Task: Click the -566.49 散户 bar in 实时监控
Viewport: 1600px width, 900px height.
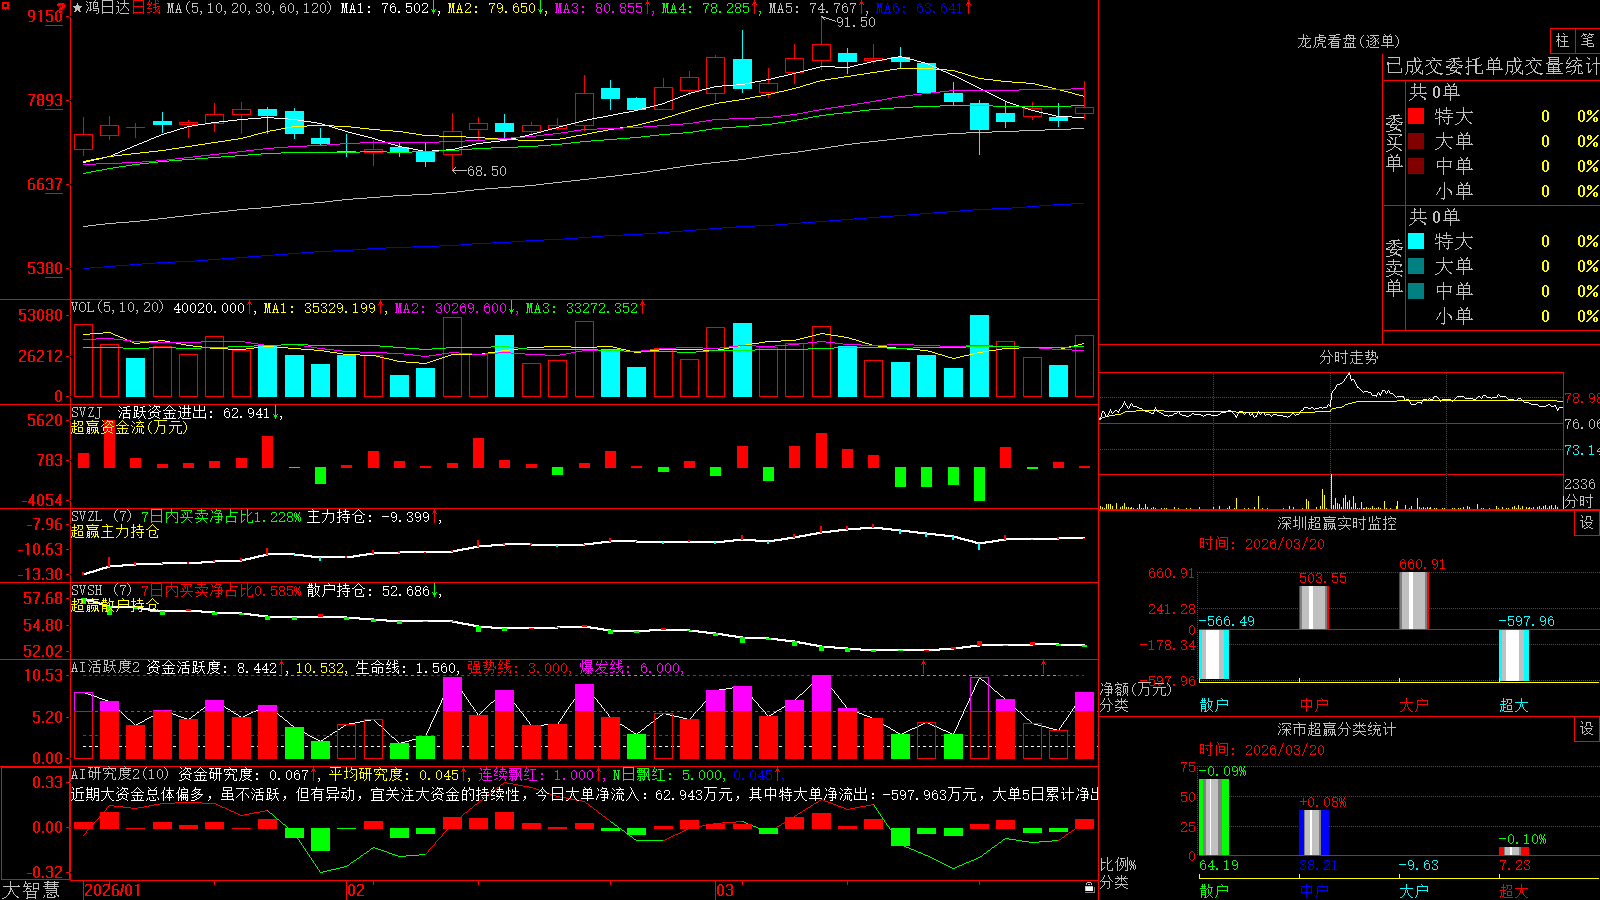Action: coord(1214,655)
